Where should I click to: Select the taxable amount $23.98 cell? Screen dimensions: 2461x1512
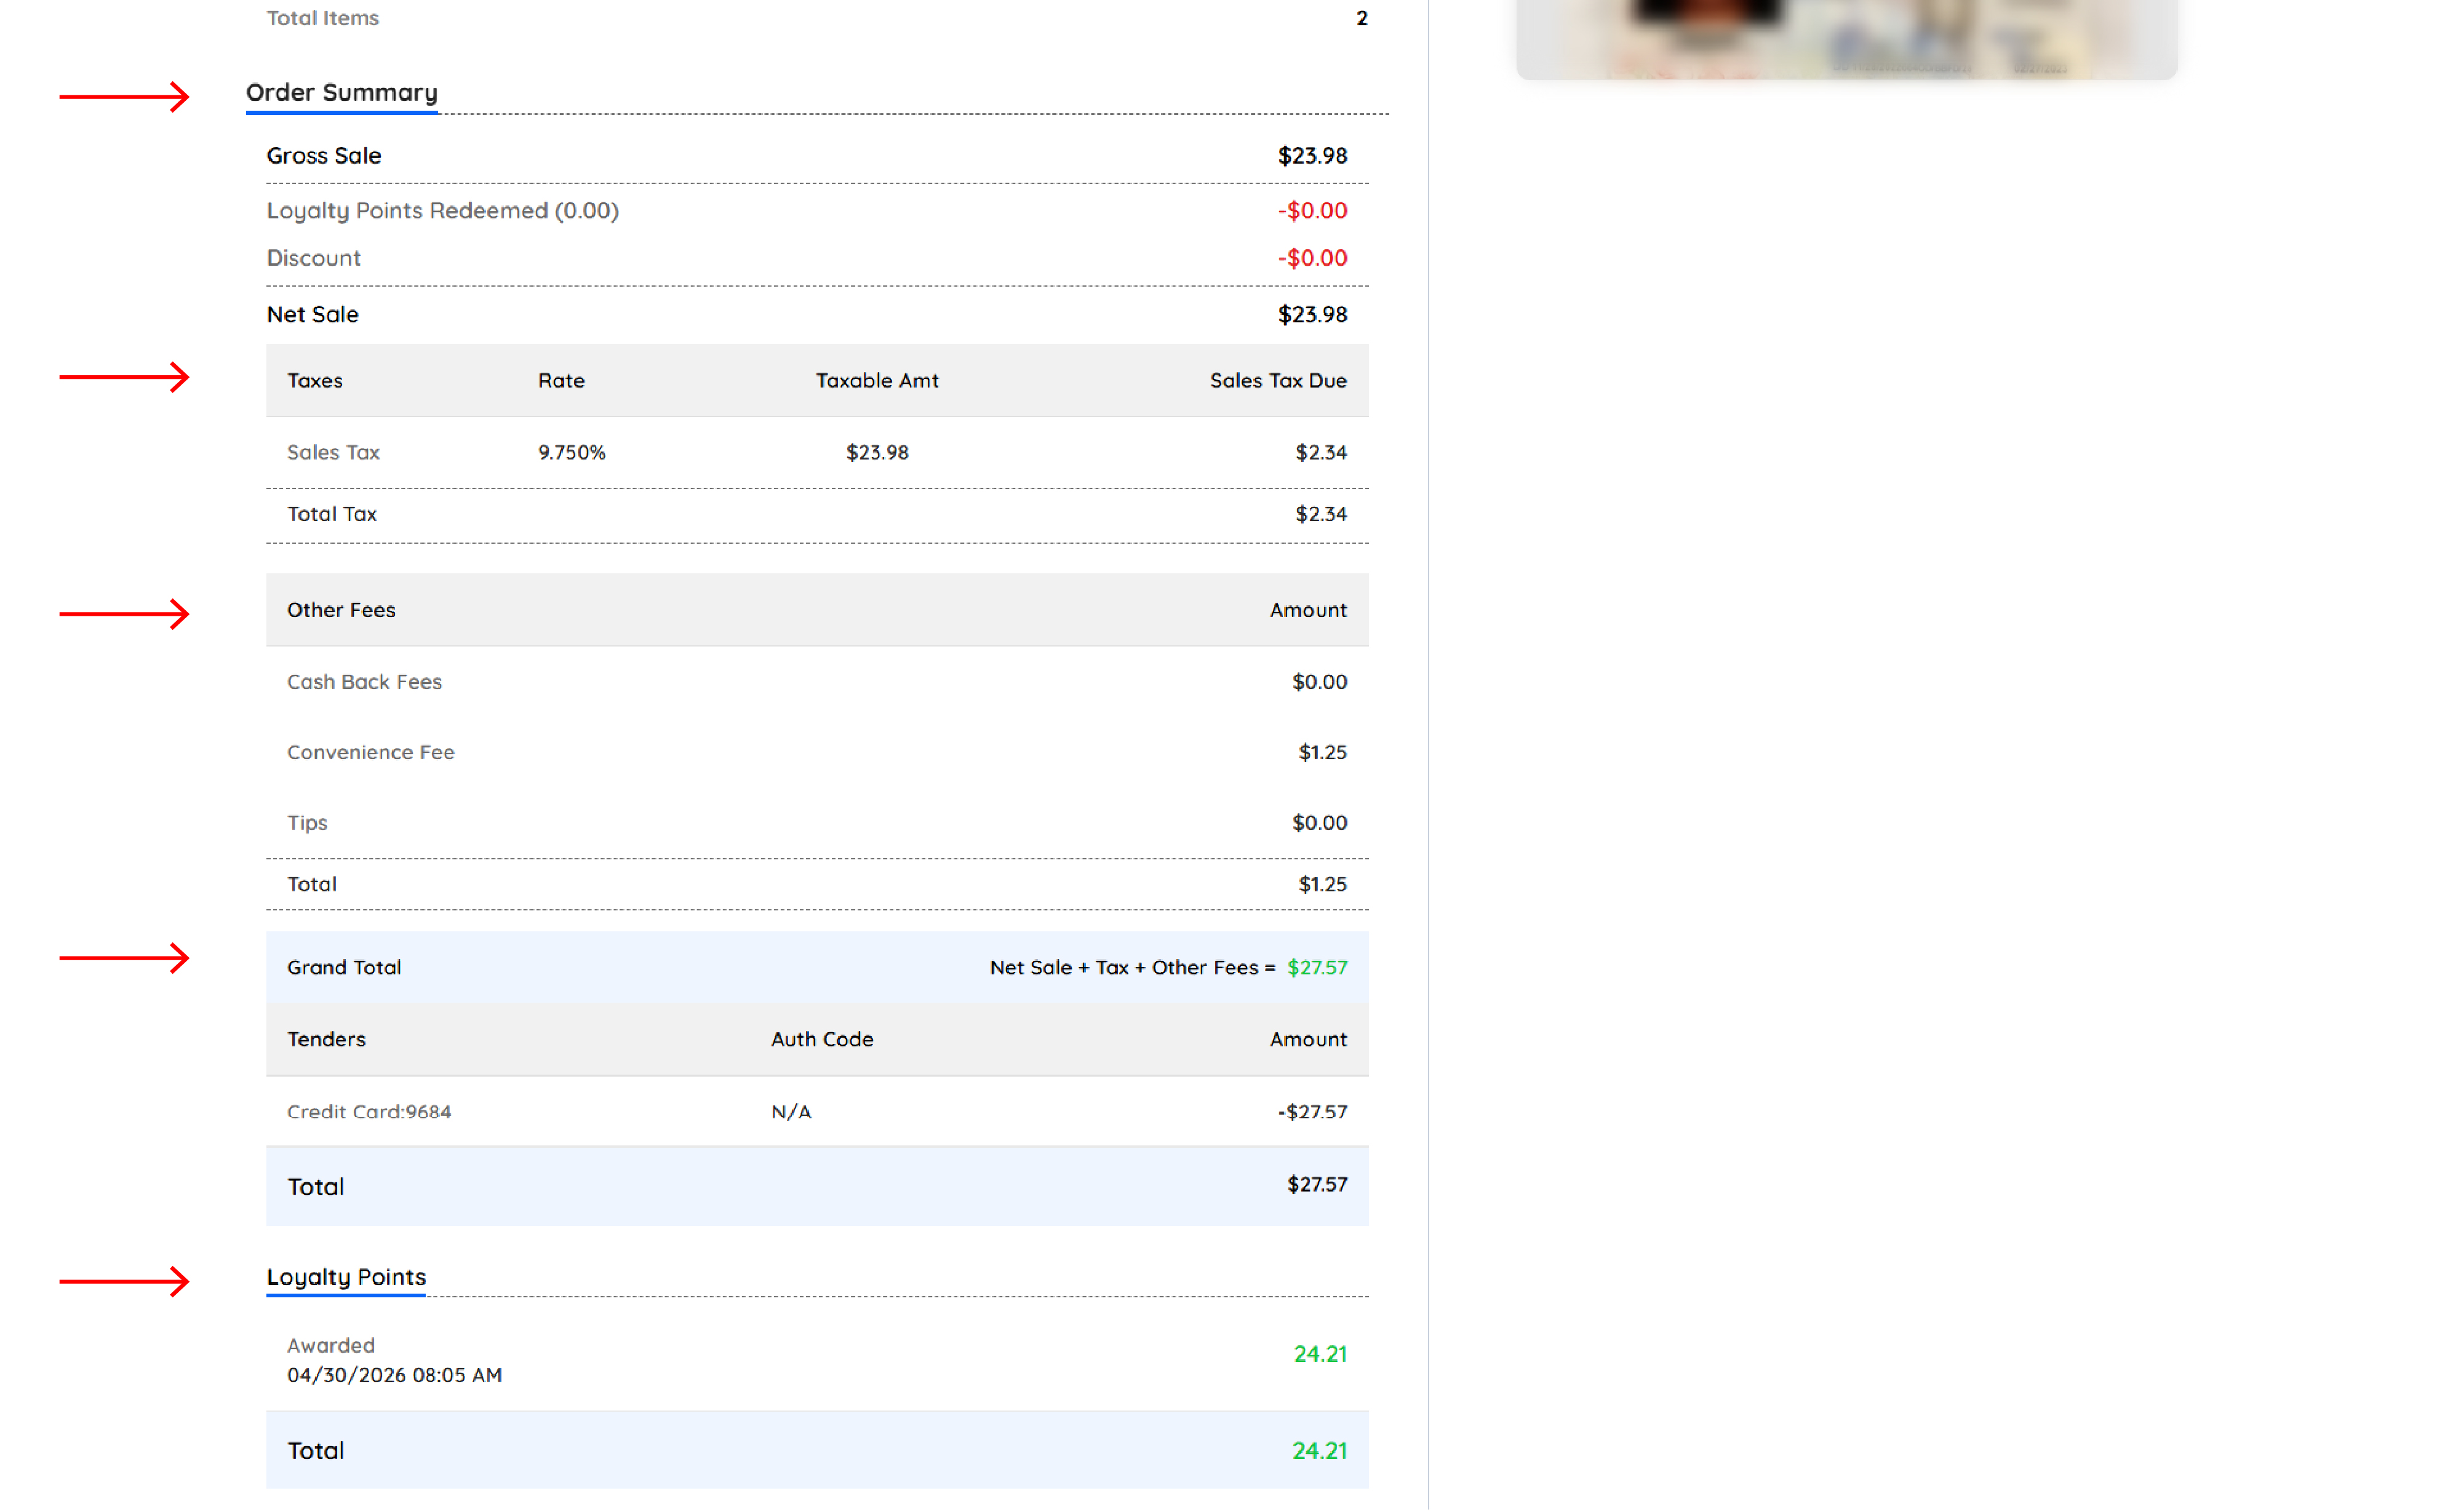[877, 453]
